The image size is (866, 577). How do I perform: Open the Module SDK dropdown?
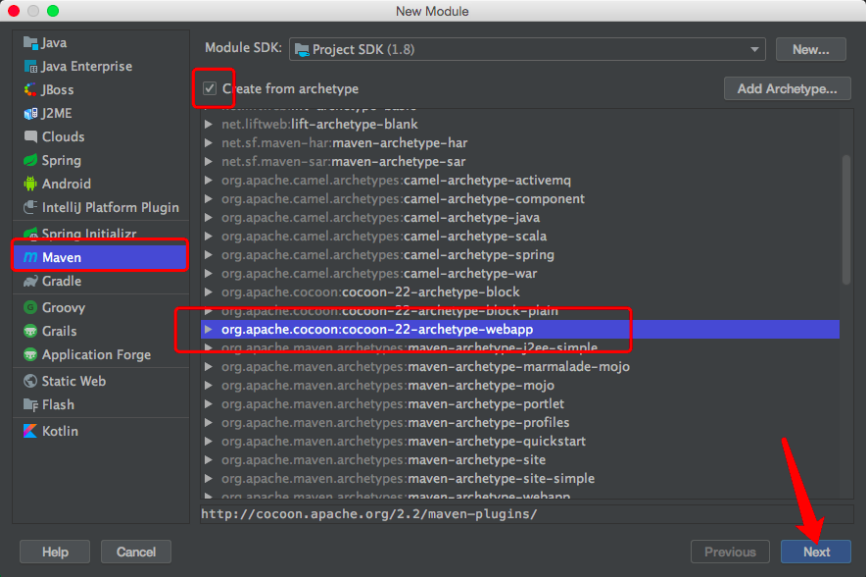[527, 50]
